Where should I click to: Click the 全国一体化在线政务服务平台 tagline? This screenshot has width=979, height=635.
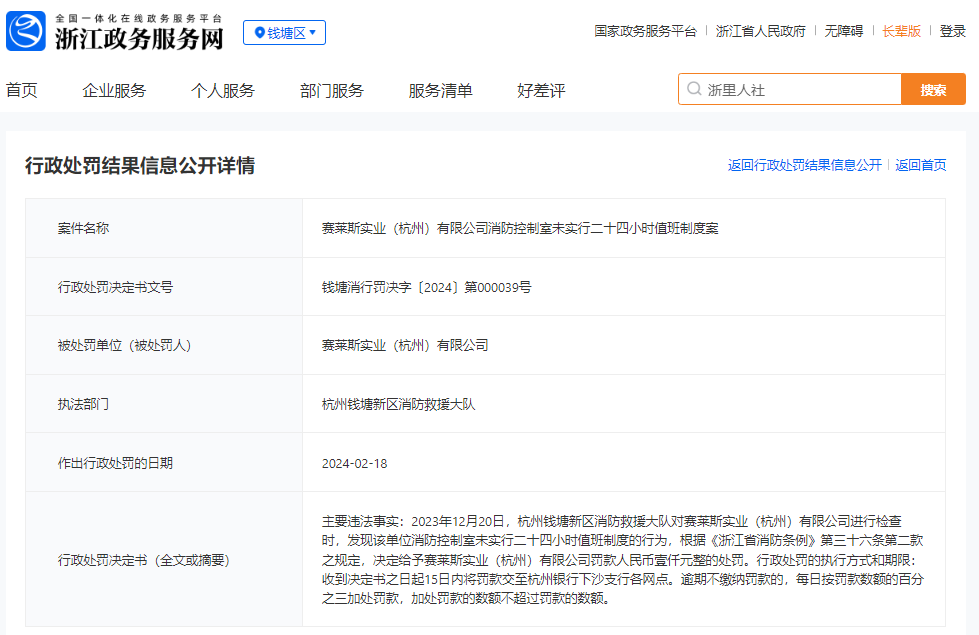pyautogui.click(x=139, y=18)
